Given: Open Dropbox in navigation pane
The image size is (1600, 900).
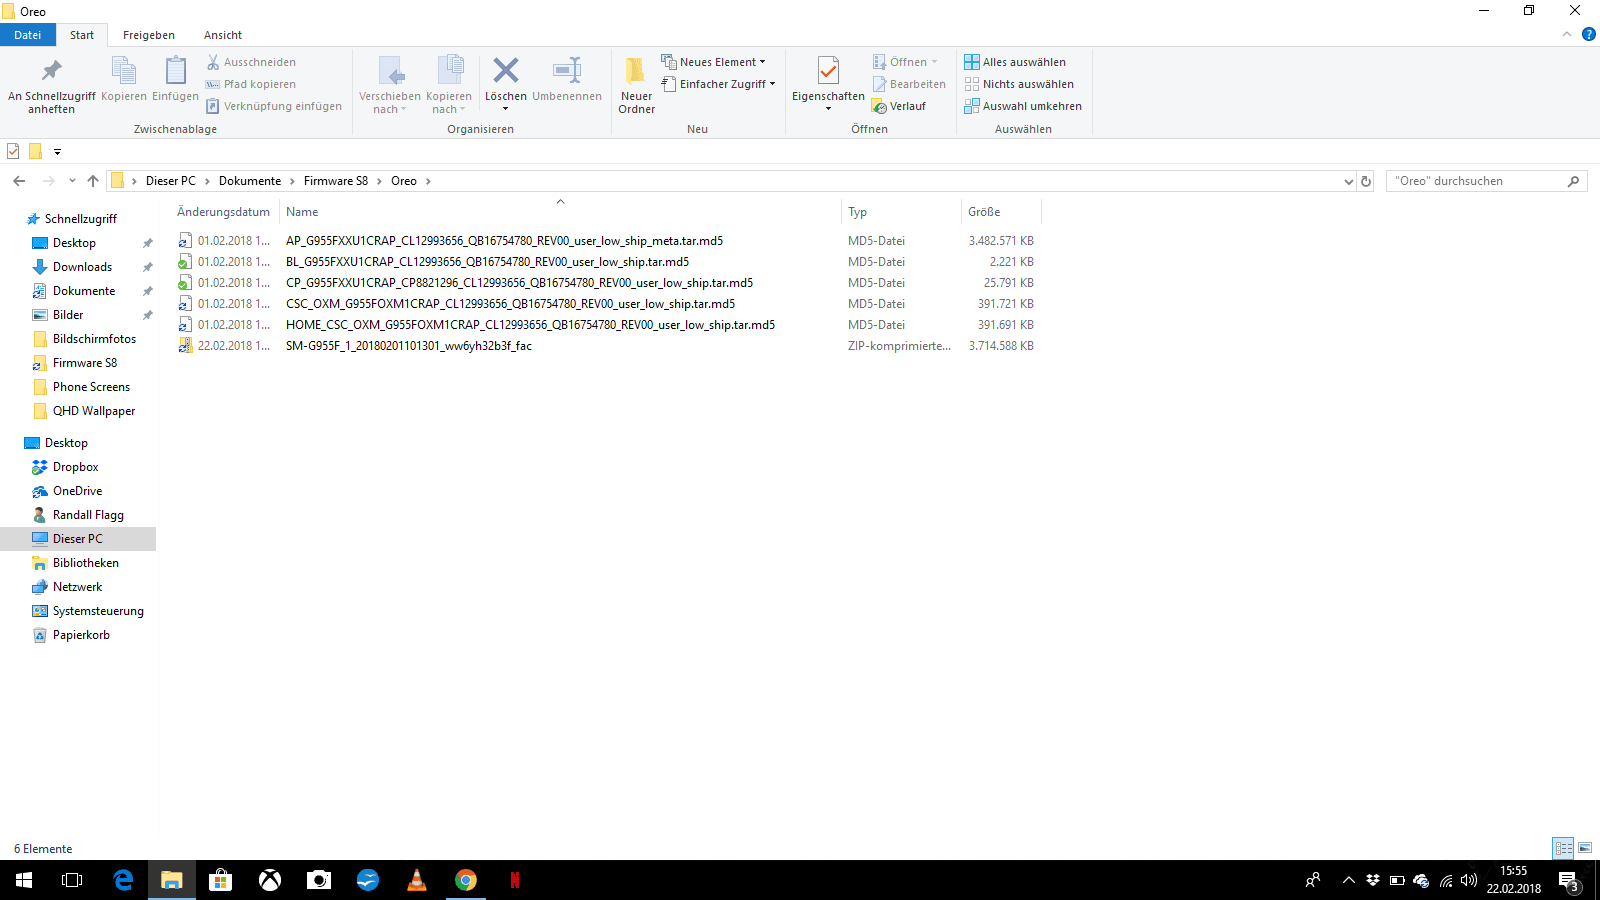Looking at the screenshot, I should coord(76,467).
